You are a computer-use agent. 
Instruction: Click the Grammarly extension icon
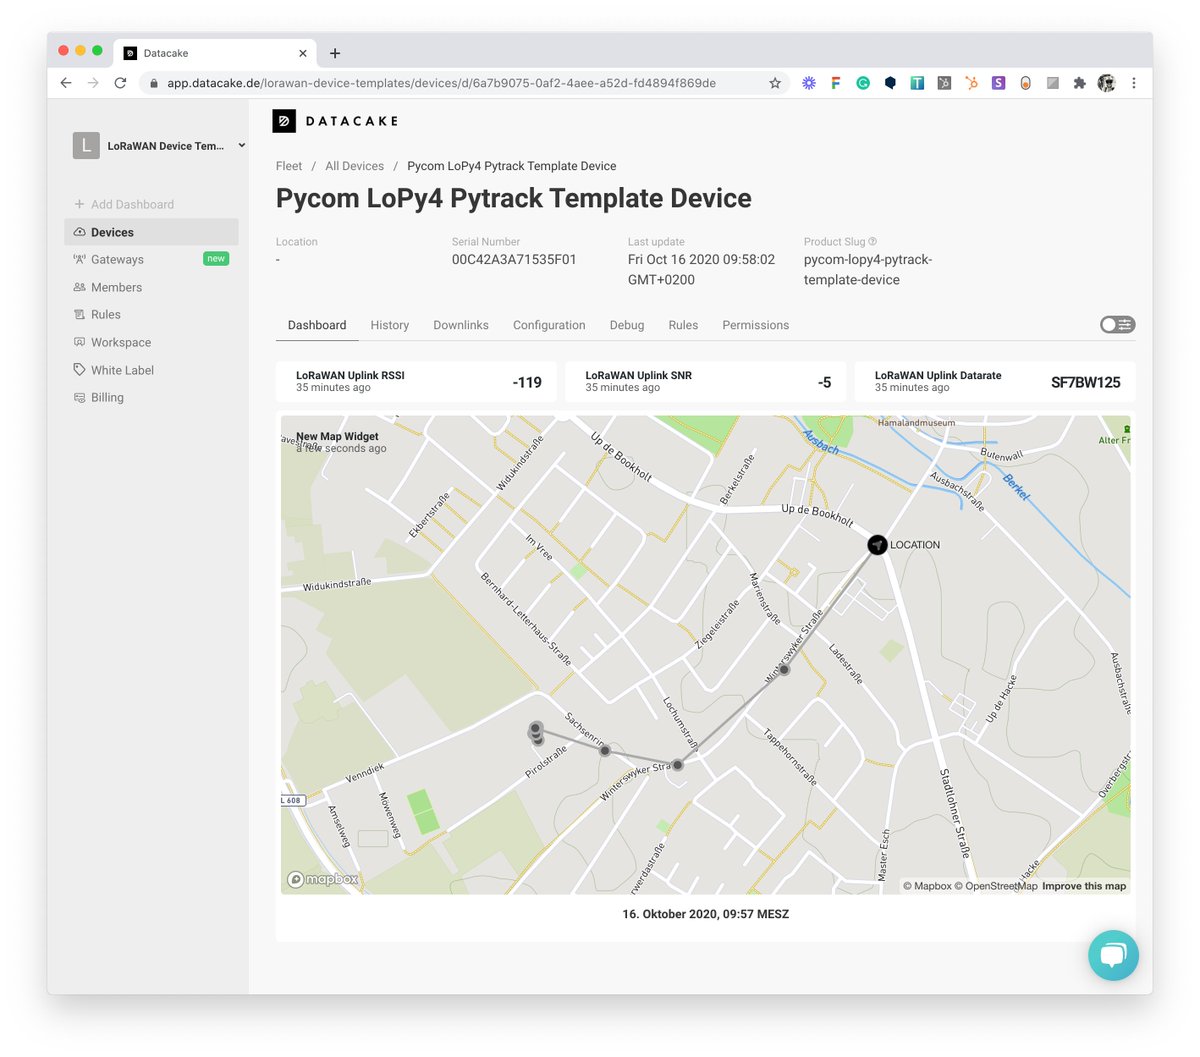point(862,83)
